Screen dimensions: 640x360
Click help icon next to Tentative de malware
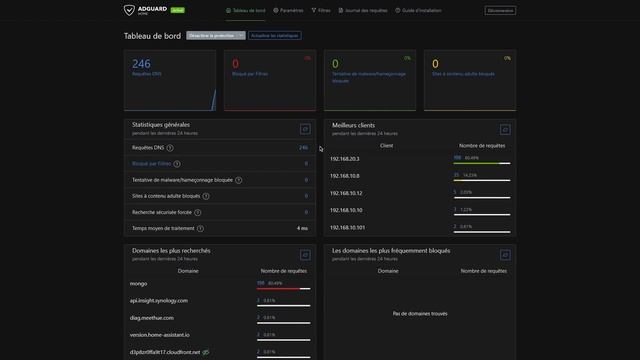pos(239,180)
